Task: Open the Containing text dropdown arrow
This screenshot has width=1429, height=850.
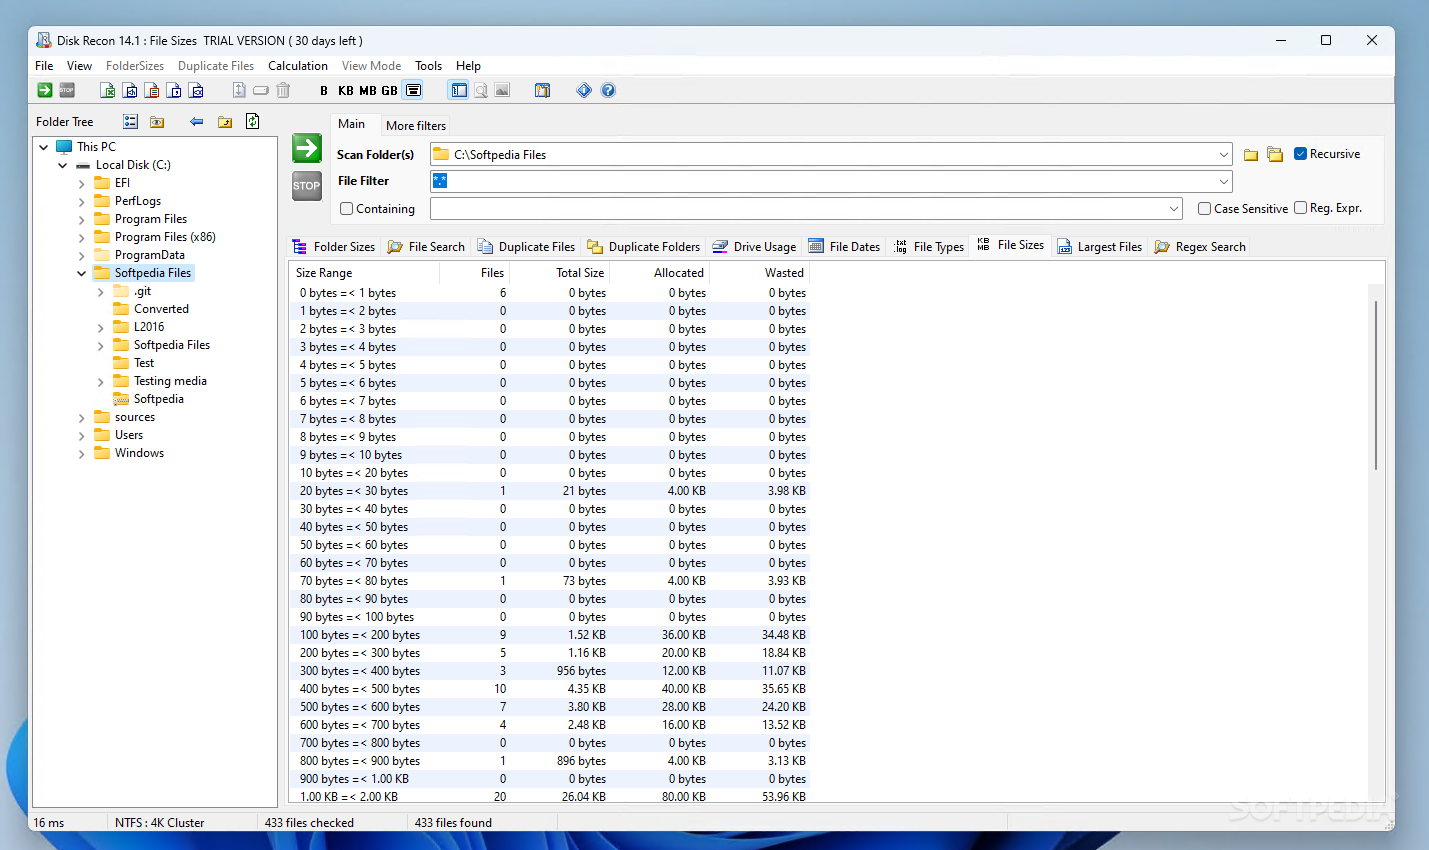Action: [x=1174, y=209]
